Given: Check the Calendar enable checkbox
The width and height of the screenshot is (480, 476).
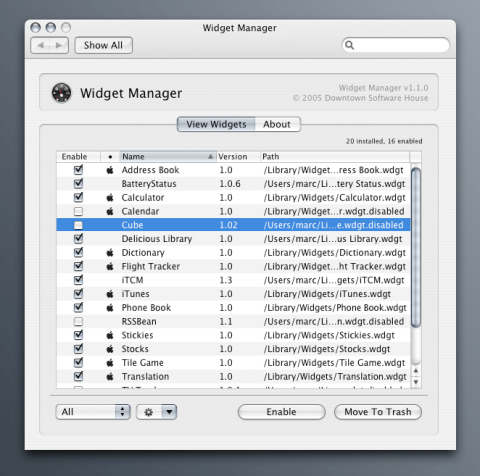Looking at the screenshot, I should (x=78, y=212).
